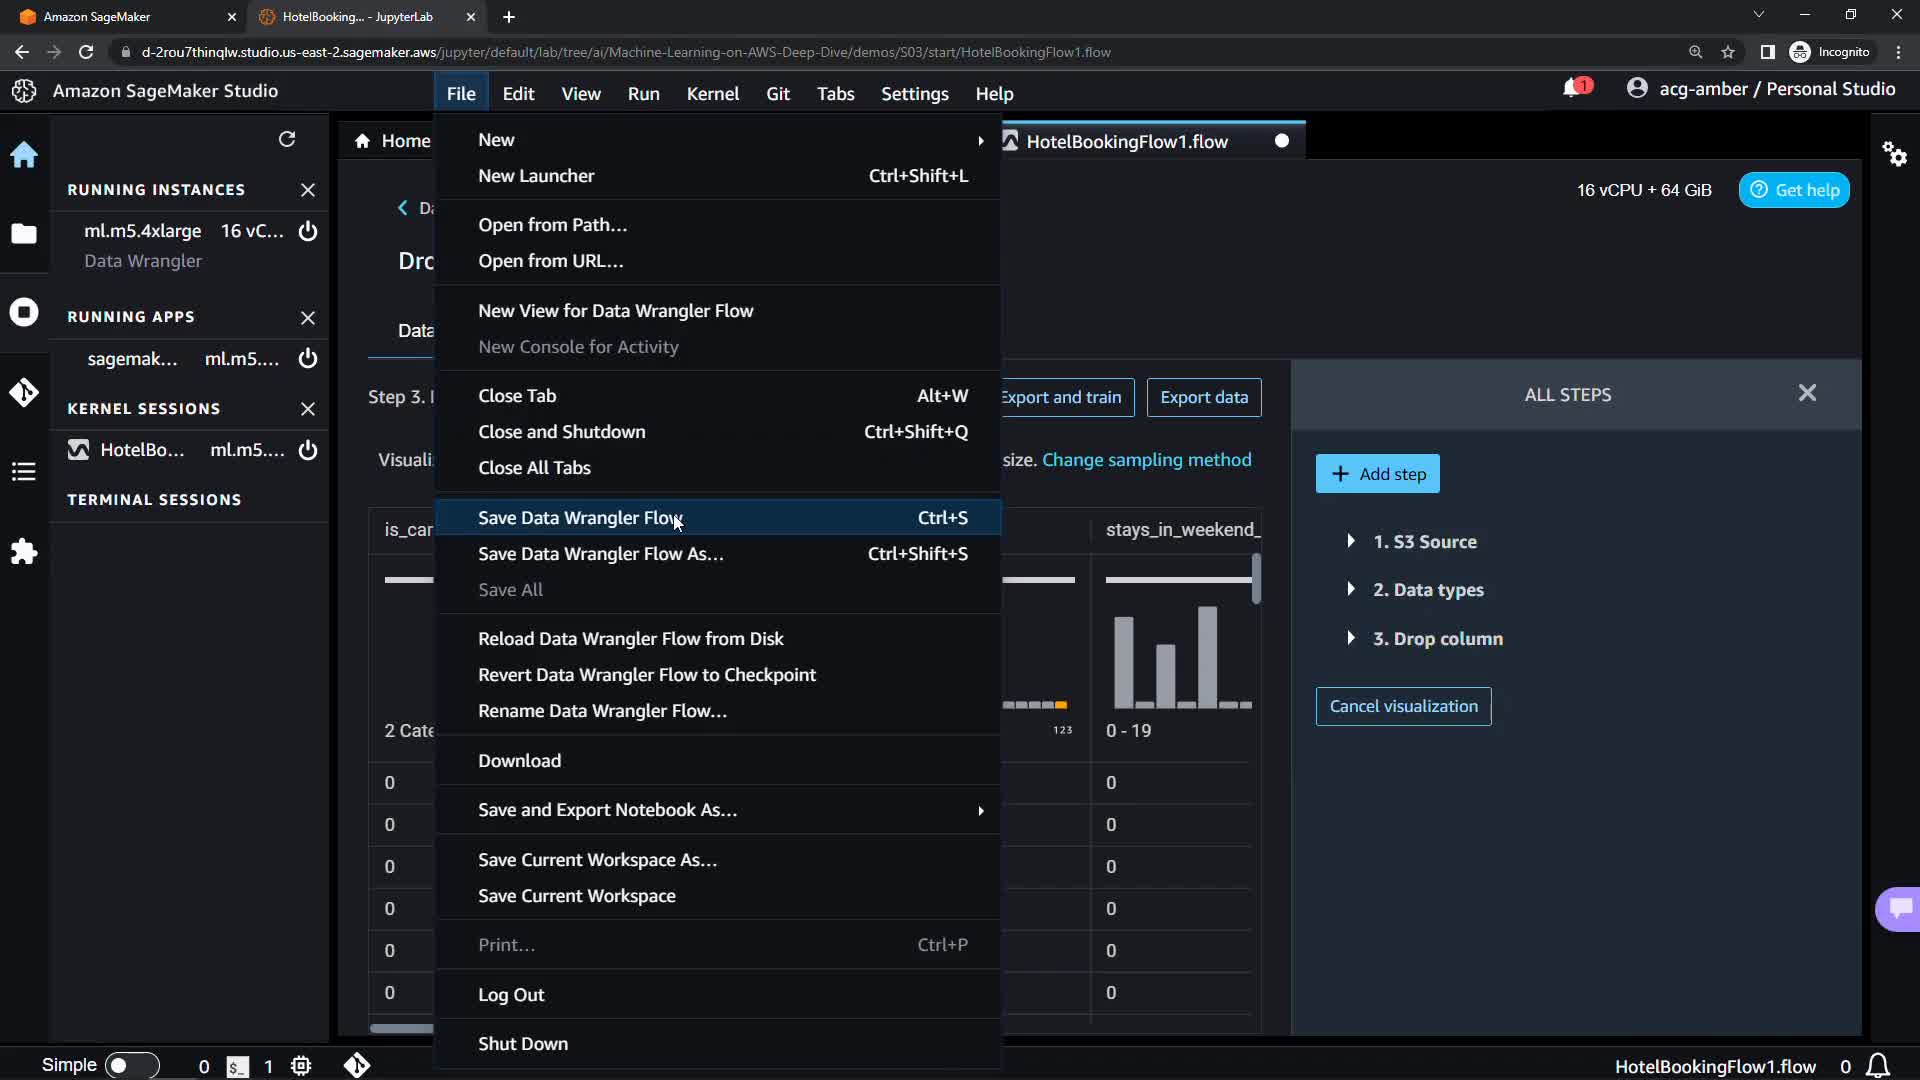Shut down the ml.m5.4xlarge instance

[308, 231]
